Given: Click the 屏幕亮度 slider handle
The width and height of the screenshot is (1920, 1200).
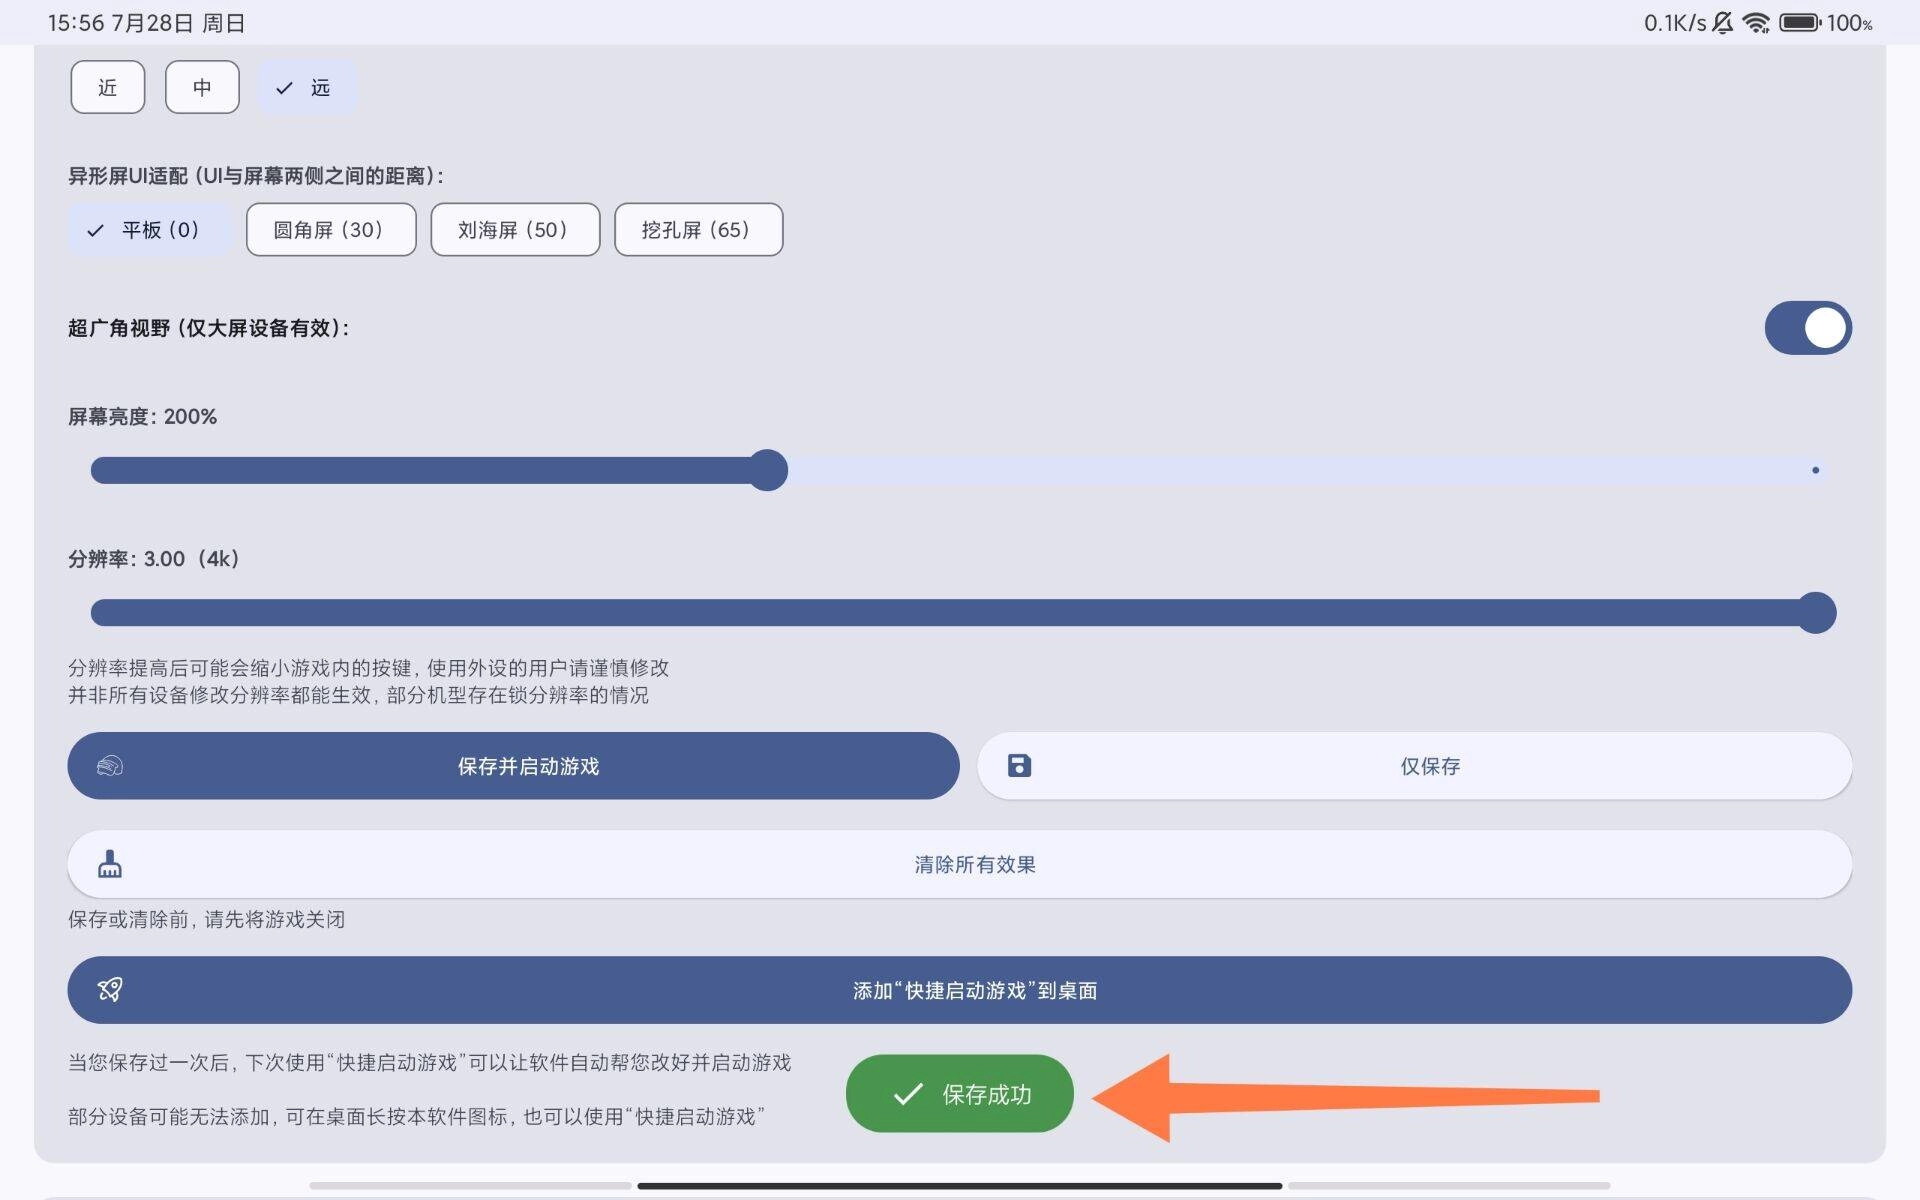Looking at the screenshot, I should [768, 470].
